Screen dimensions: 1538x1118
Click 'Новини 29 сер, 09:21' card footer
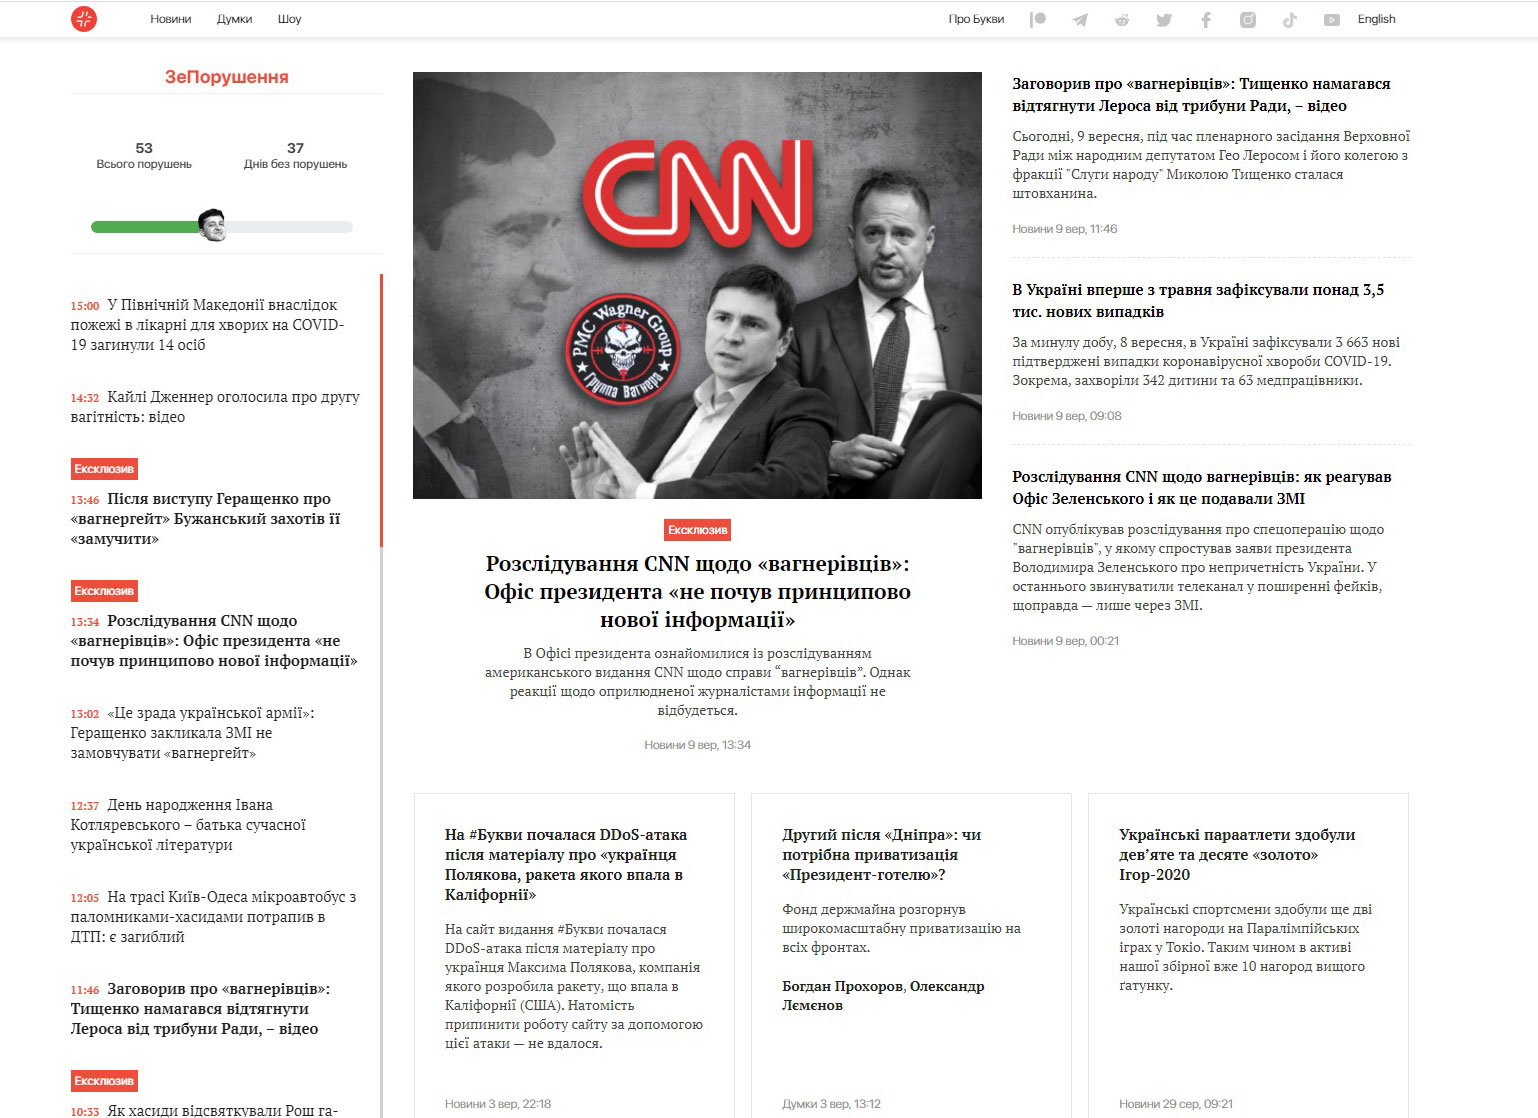pyautogui.click(x=1176, y=1104)
